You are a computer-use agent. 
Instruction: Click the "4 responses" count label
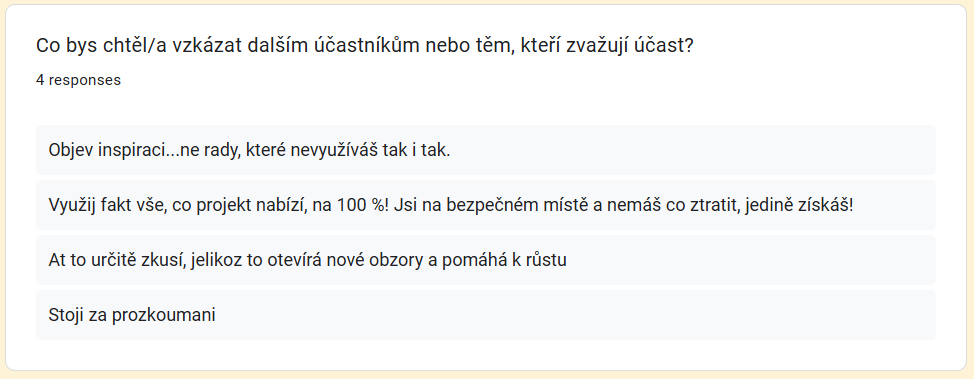tap(78, 81)
